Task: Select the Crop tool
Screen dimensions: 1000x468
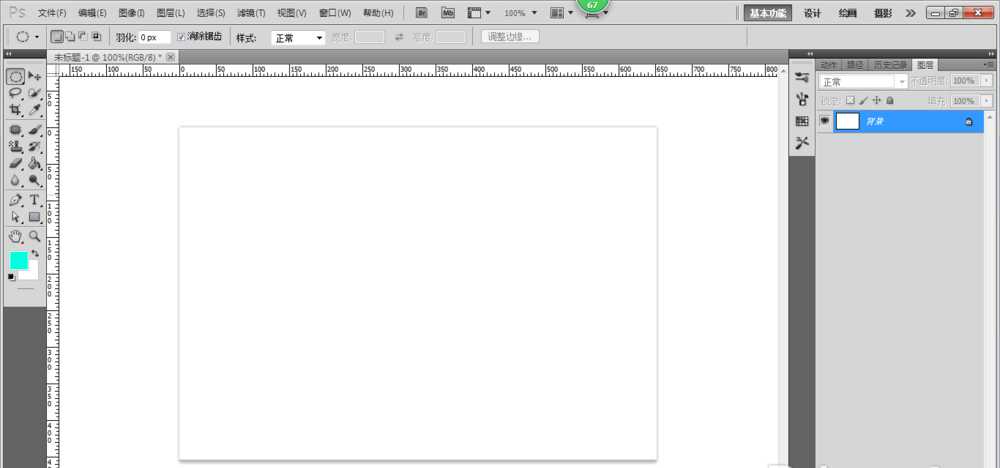Action: click(16, 110)
